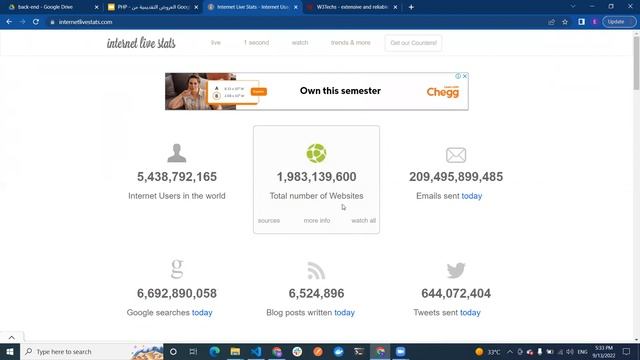Image resolution: width=640 pixels, height=360 pixels.
Task: Click the 6,692,890,058 searches counter
Action: click(x=177, y=293)
